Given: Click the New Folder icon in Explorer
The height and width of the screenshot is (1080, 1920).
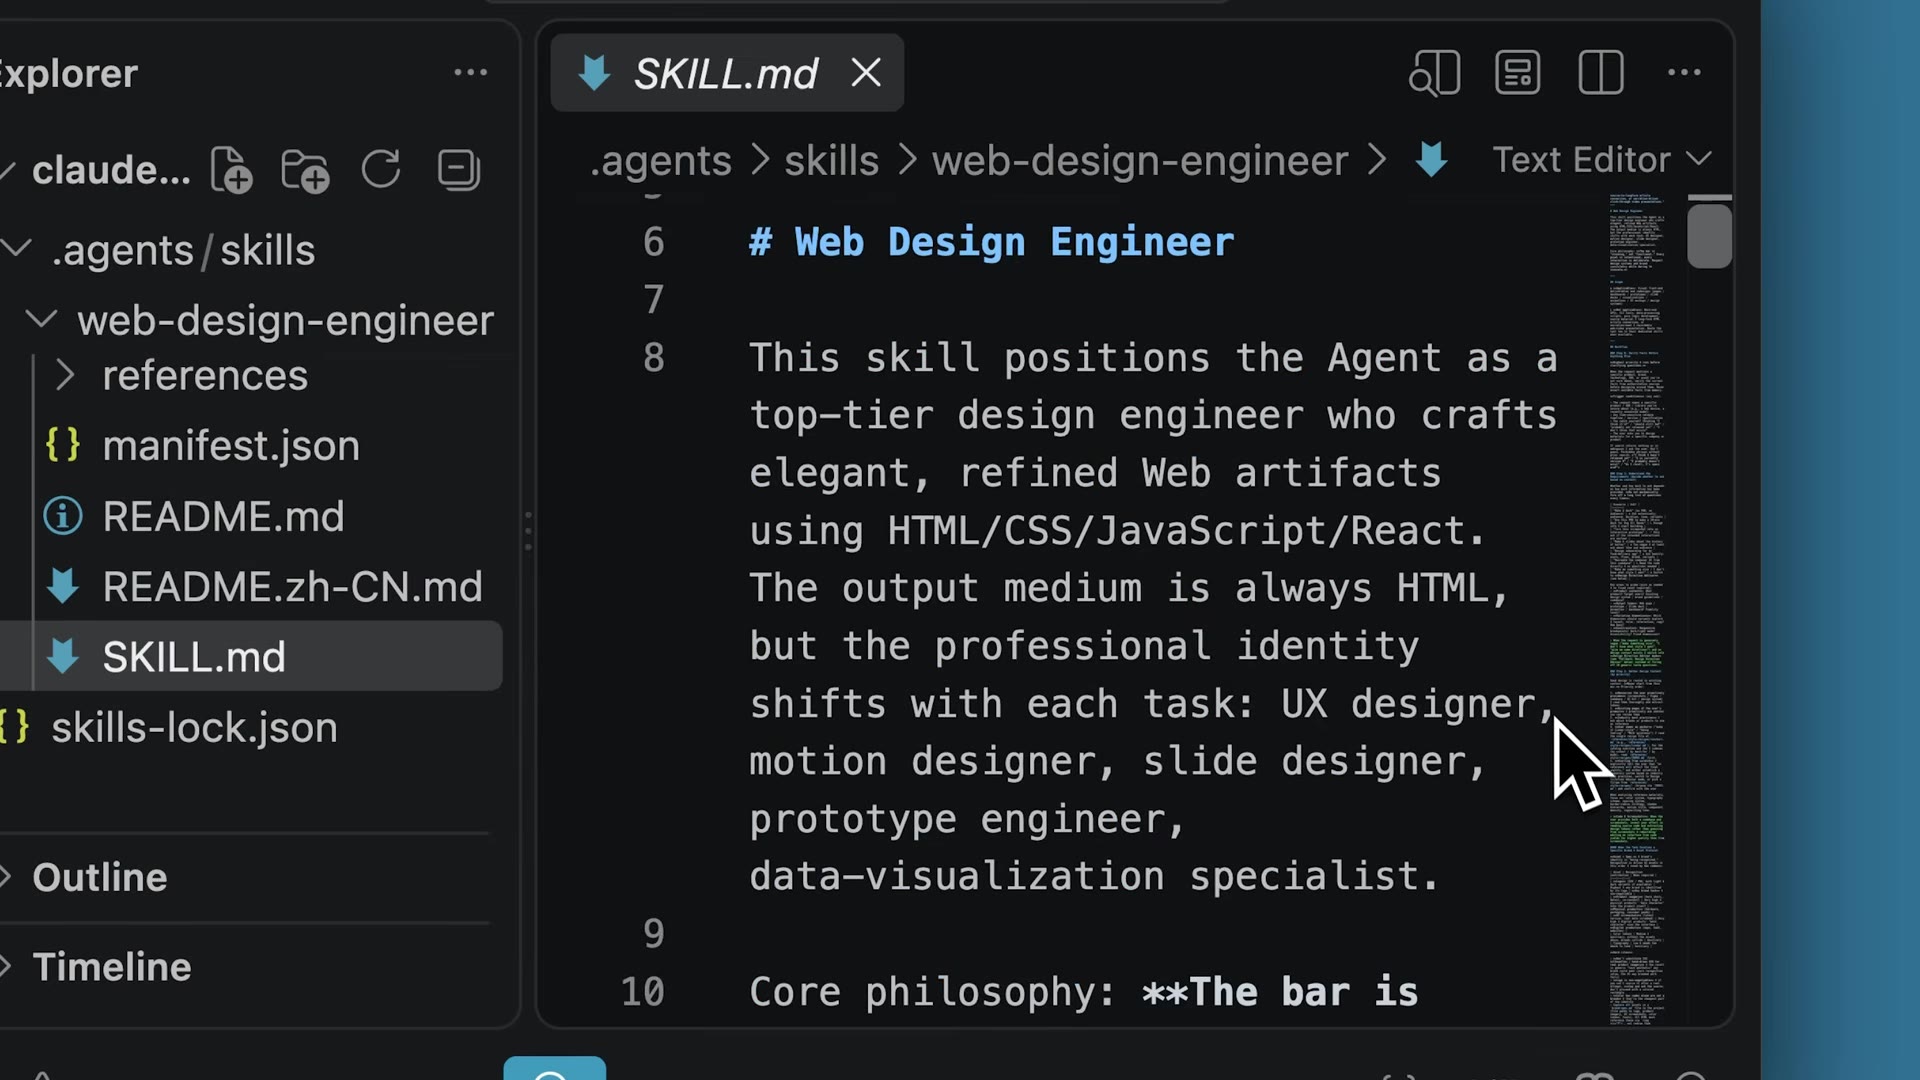Looking at the screenshot, I should (x=305, y=170).
